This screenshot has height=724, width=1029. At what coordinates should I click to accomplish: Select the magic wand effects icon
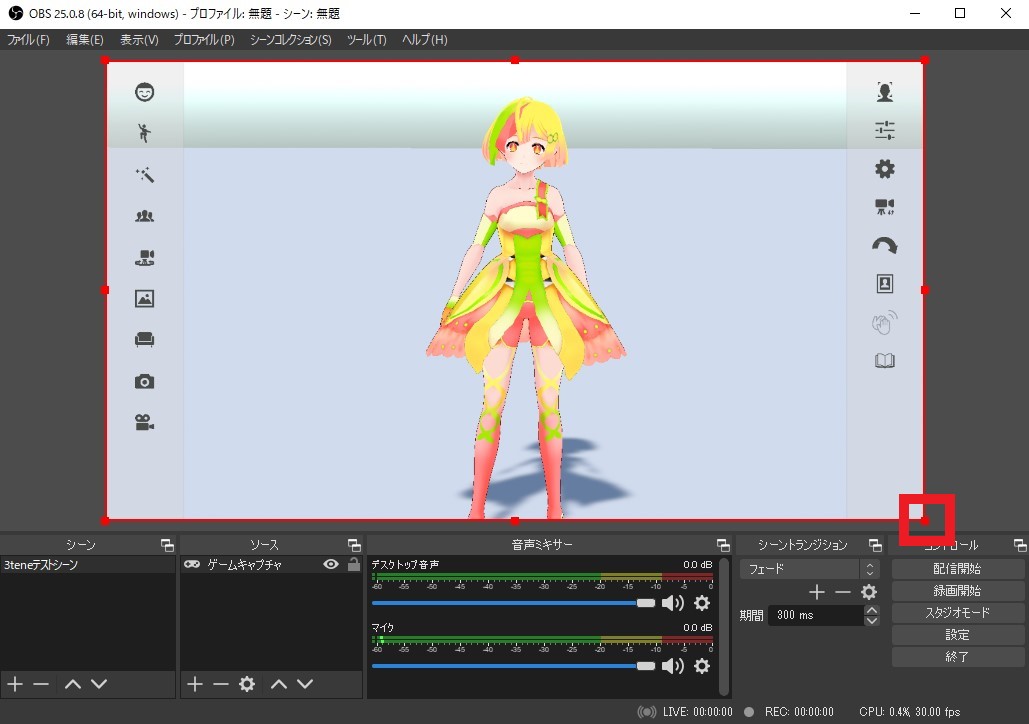(x=144, y=175)
